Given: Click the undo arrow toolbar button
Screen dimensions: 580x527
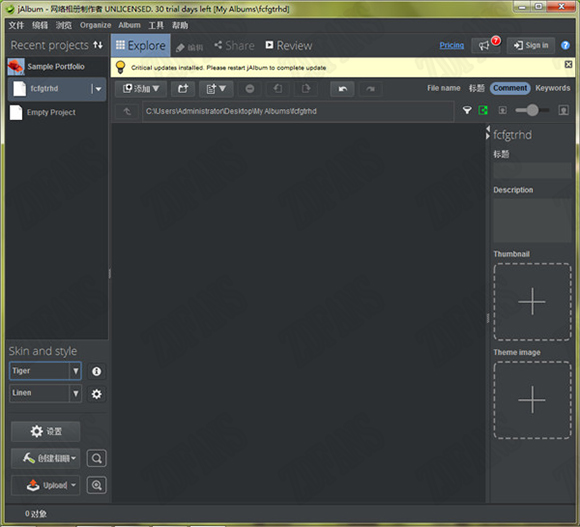Looking at the screenshot, I should pyautogui.click(x=343, y=89).
